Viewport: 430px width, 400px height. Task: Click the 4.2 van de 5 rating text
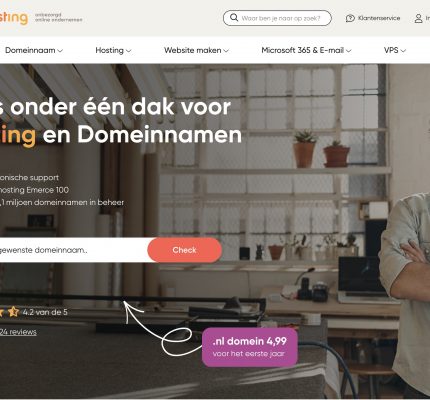[45, 312]
